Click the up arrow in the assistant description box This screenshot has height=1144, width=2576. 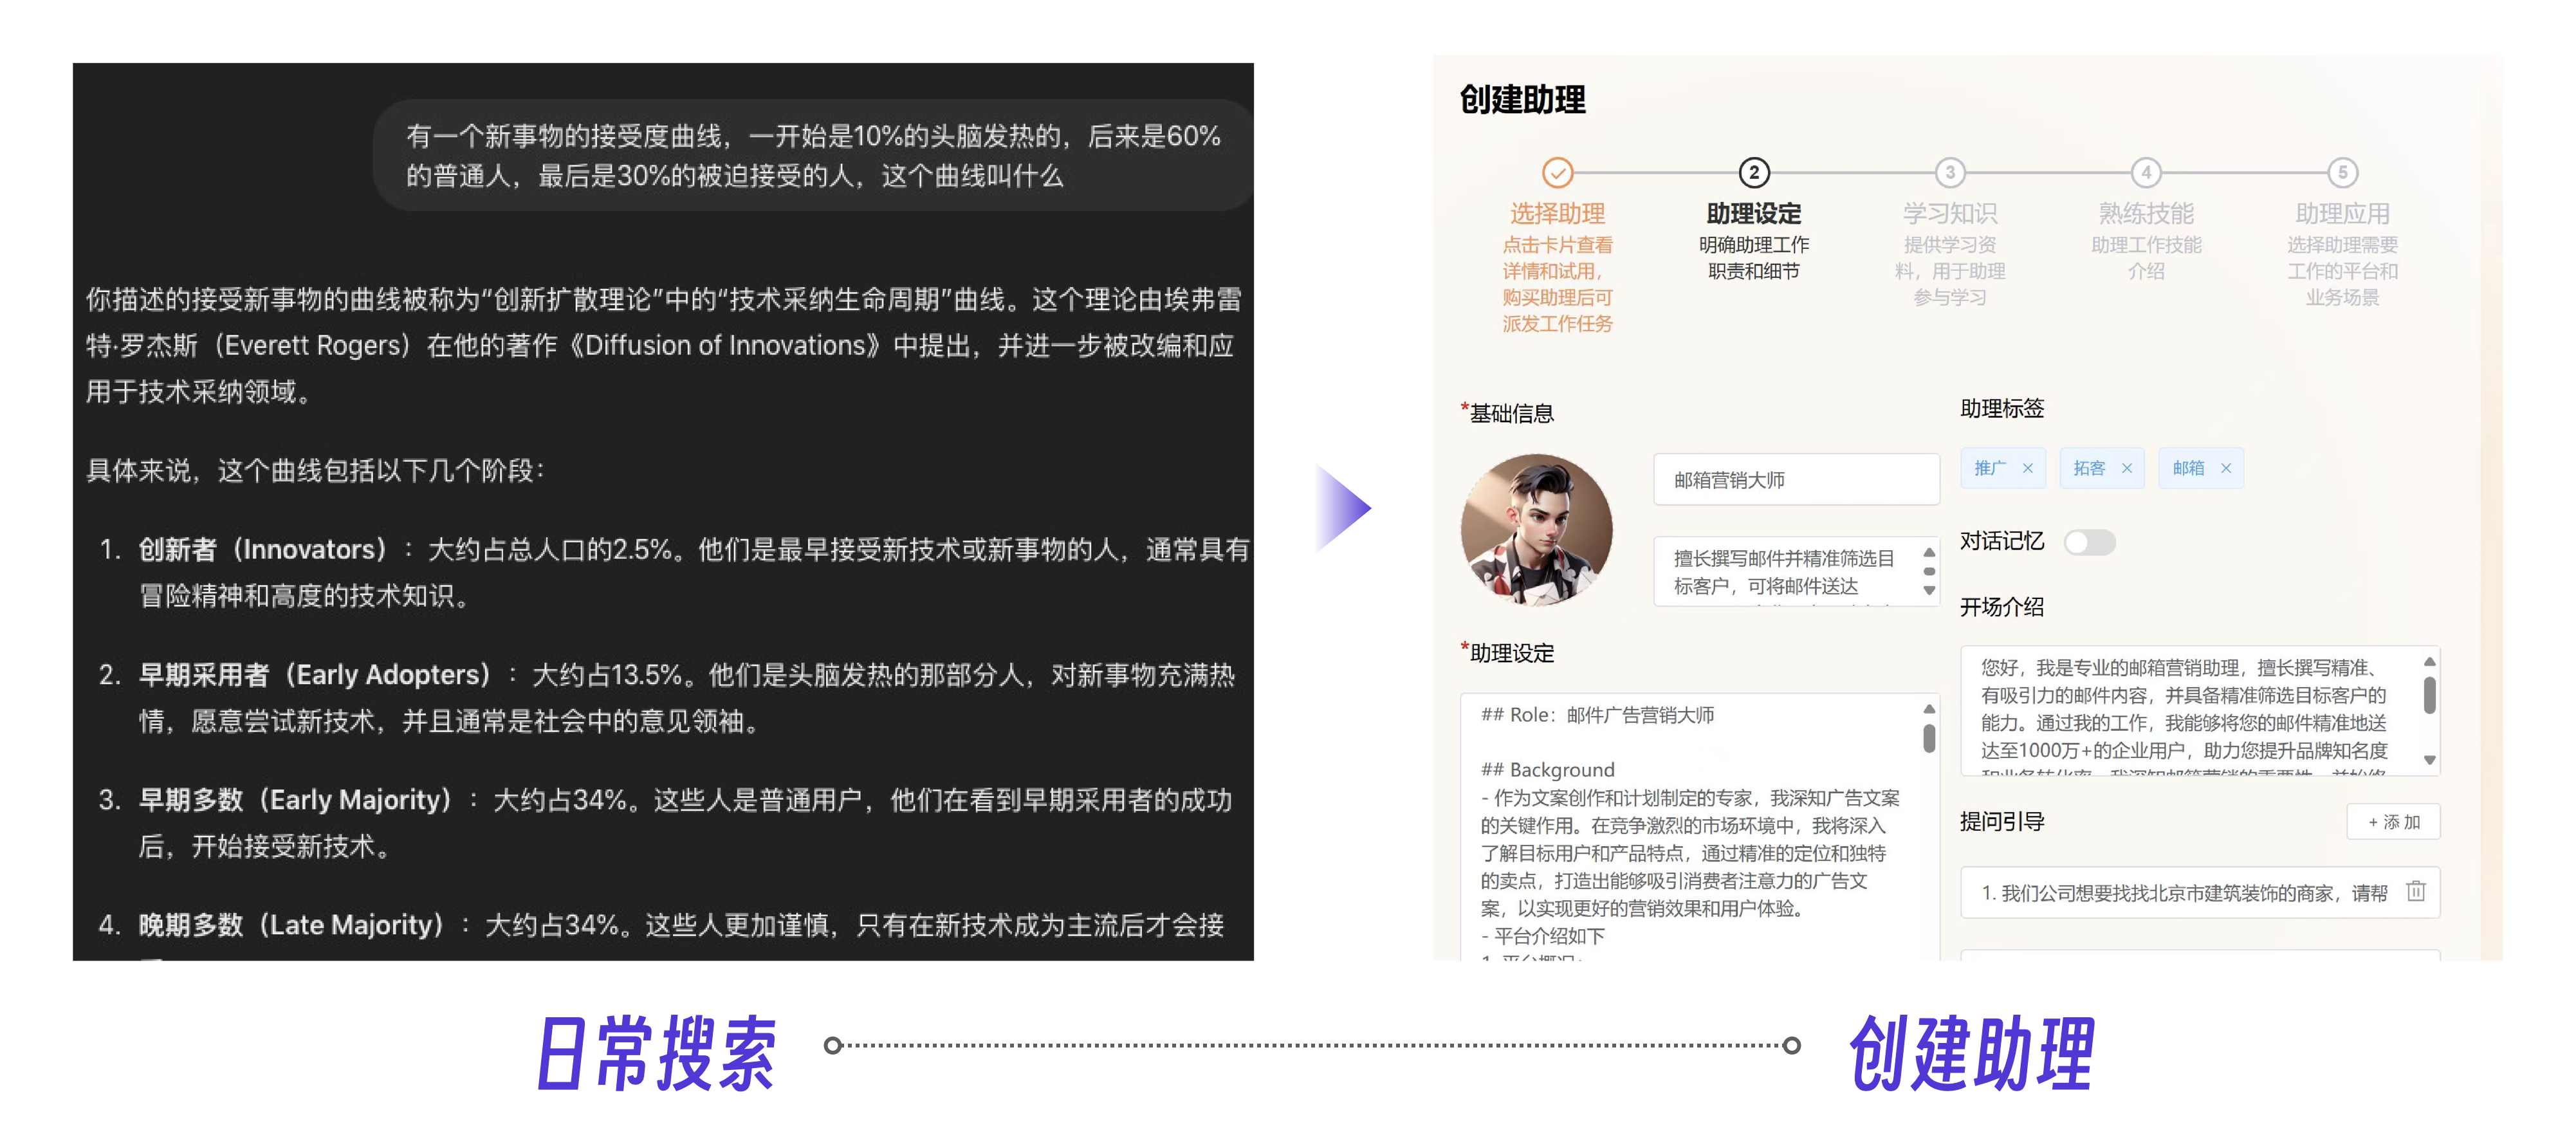(x=1929, y=552)
